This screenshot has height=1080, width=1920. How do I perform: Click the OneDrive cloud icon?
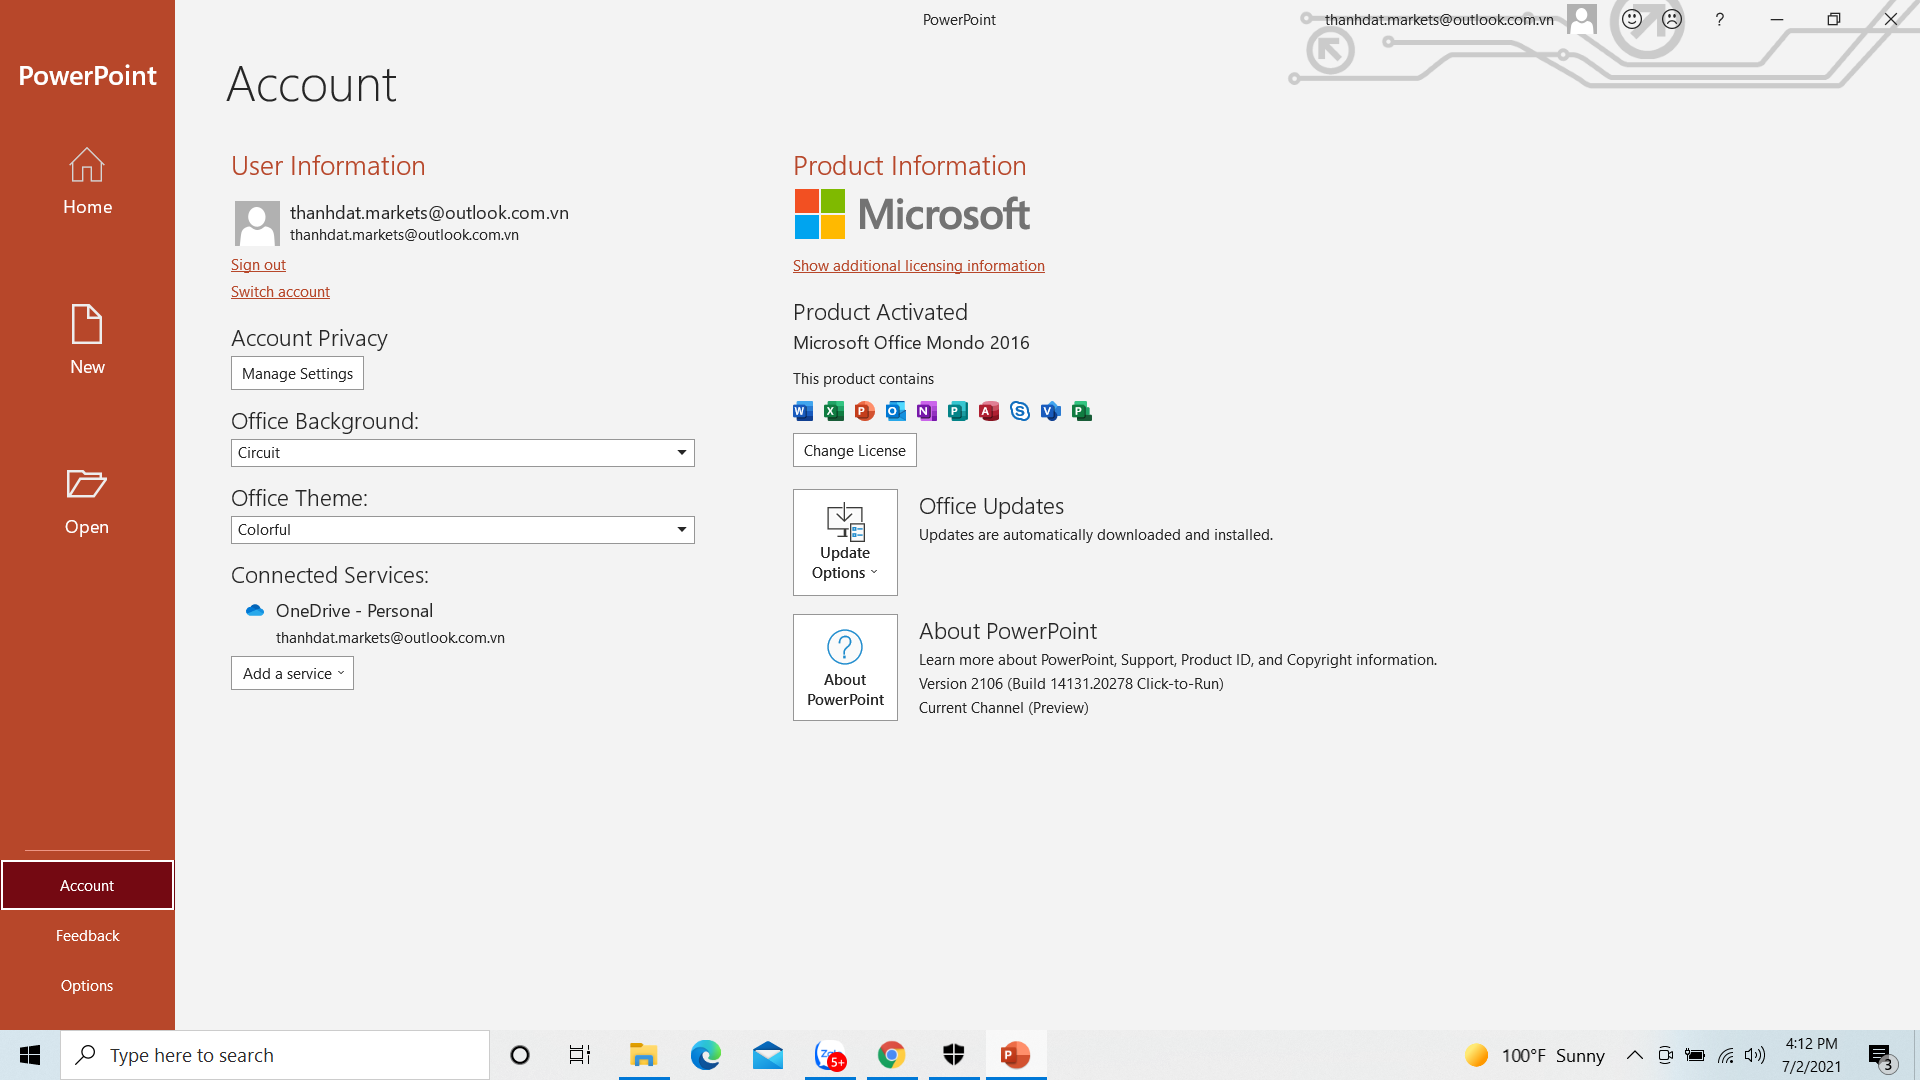pyautogui.click(x=254, y=610)
